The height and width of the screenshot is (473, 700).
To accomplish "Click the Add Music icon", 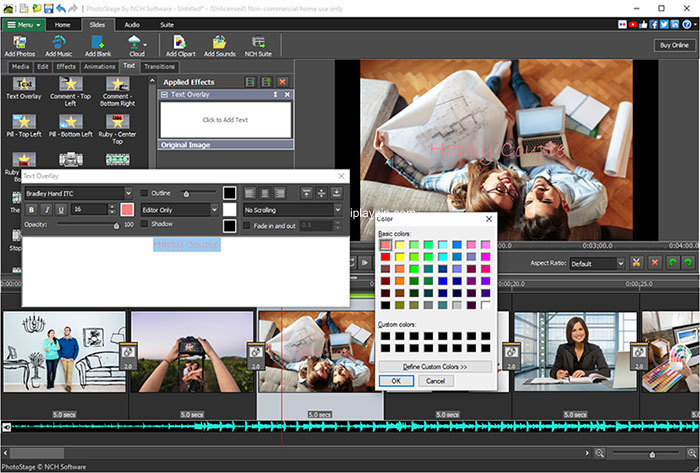I will point(58,46).
